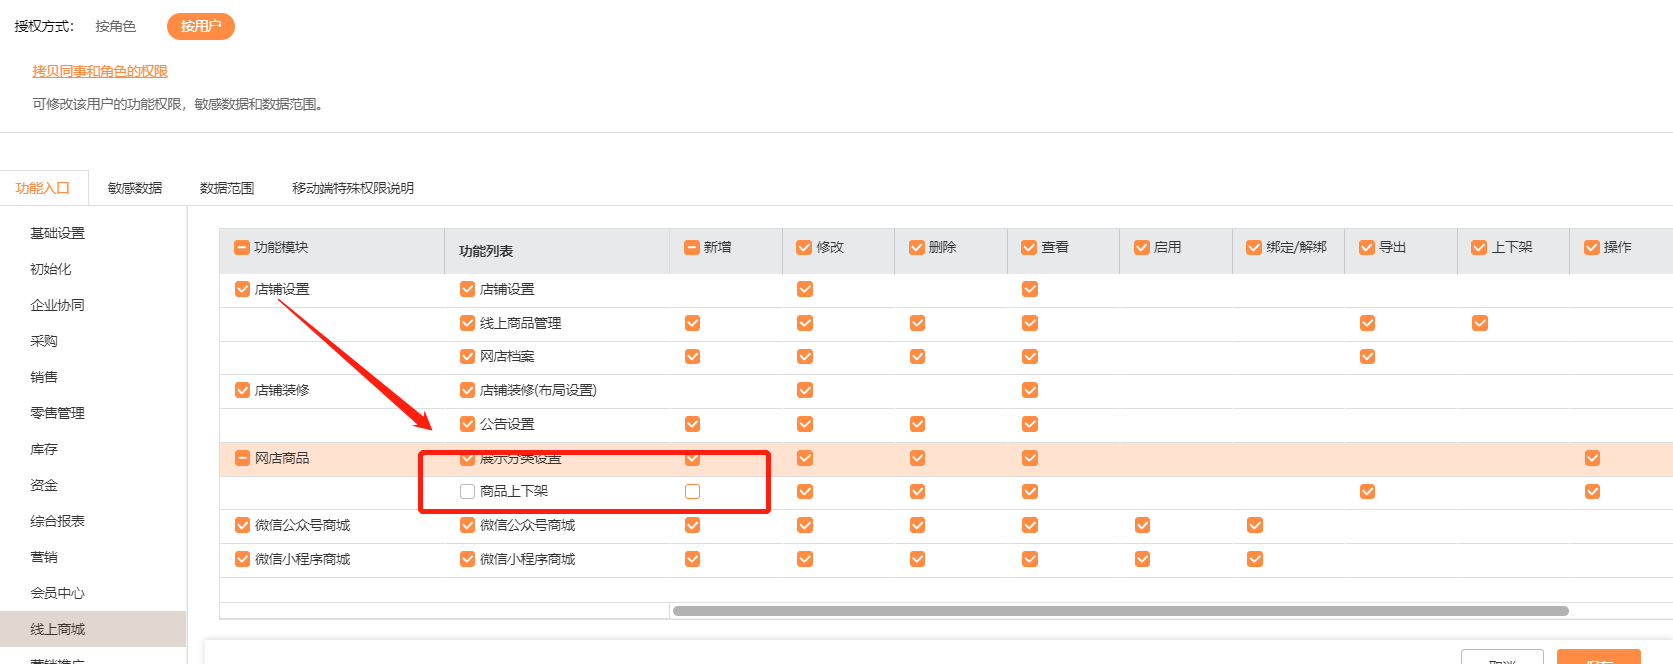
Task: Uncheck the 导出 column header checkbox
Action: coord(1366,247)
